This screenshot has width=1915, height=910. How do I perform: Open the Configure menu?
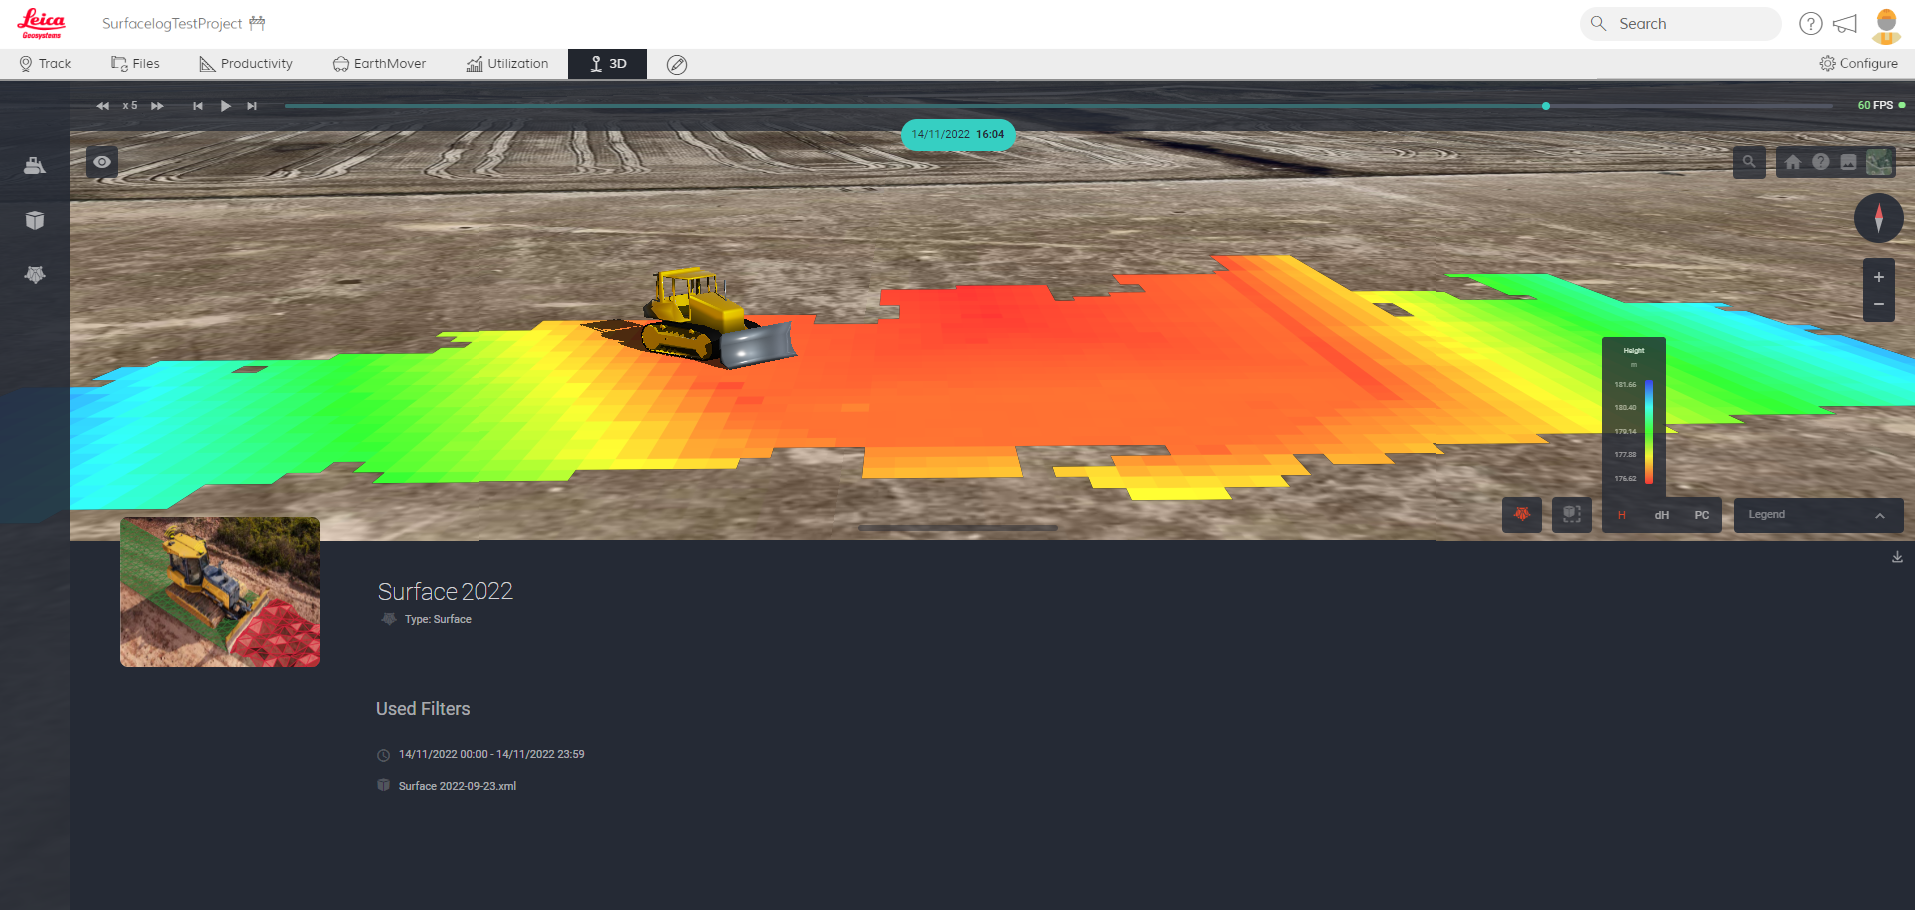pyautogui.click(x=1858, y=63)
